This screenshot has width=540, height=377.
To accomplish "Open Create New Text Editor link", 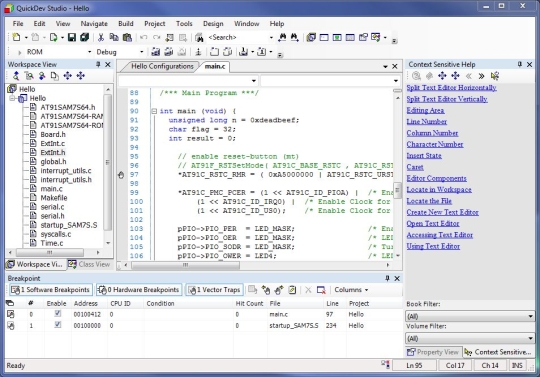I will (443, 212).
